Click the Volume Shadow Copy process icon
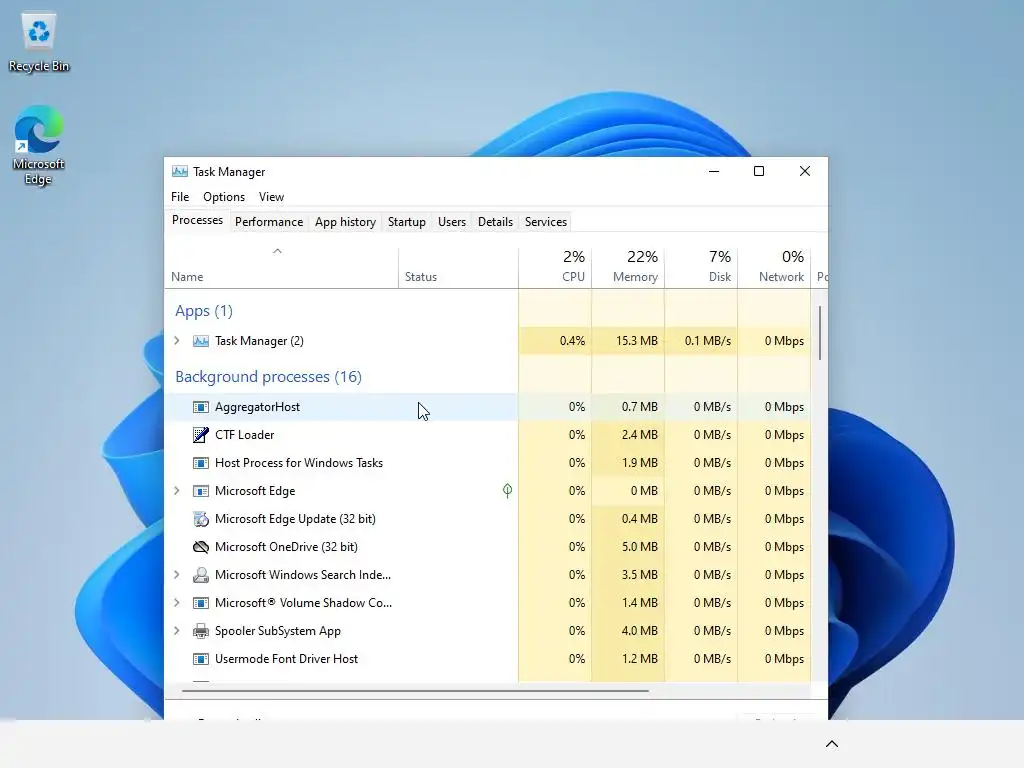This screenshot has width=1024, height=768. click(x=201, y=603)
